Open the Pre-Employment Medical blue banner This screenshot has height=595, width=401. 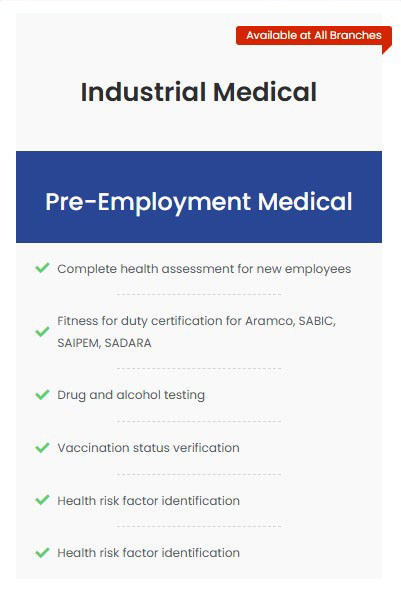[x=199, y=197]
